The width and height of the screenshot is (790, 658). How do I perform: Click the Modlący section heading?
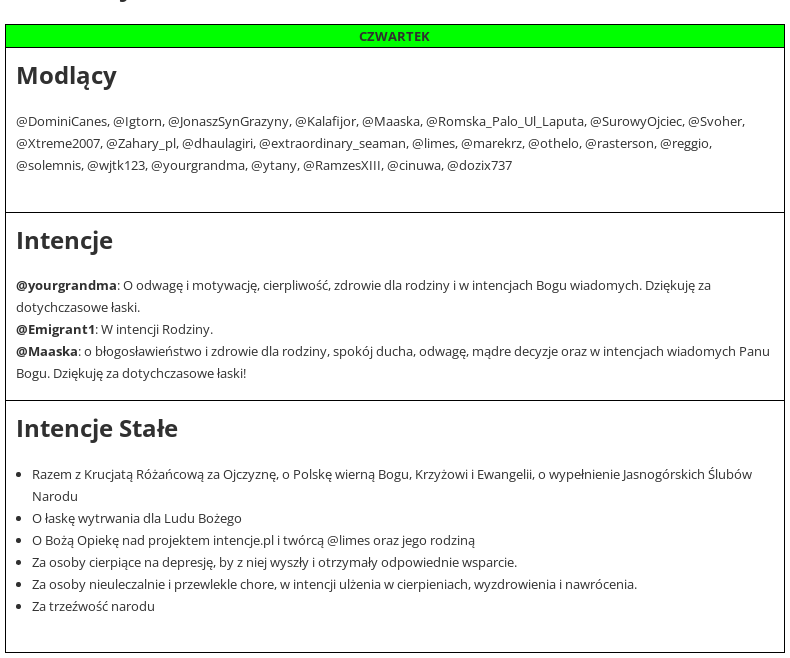(x=66, y=76)
